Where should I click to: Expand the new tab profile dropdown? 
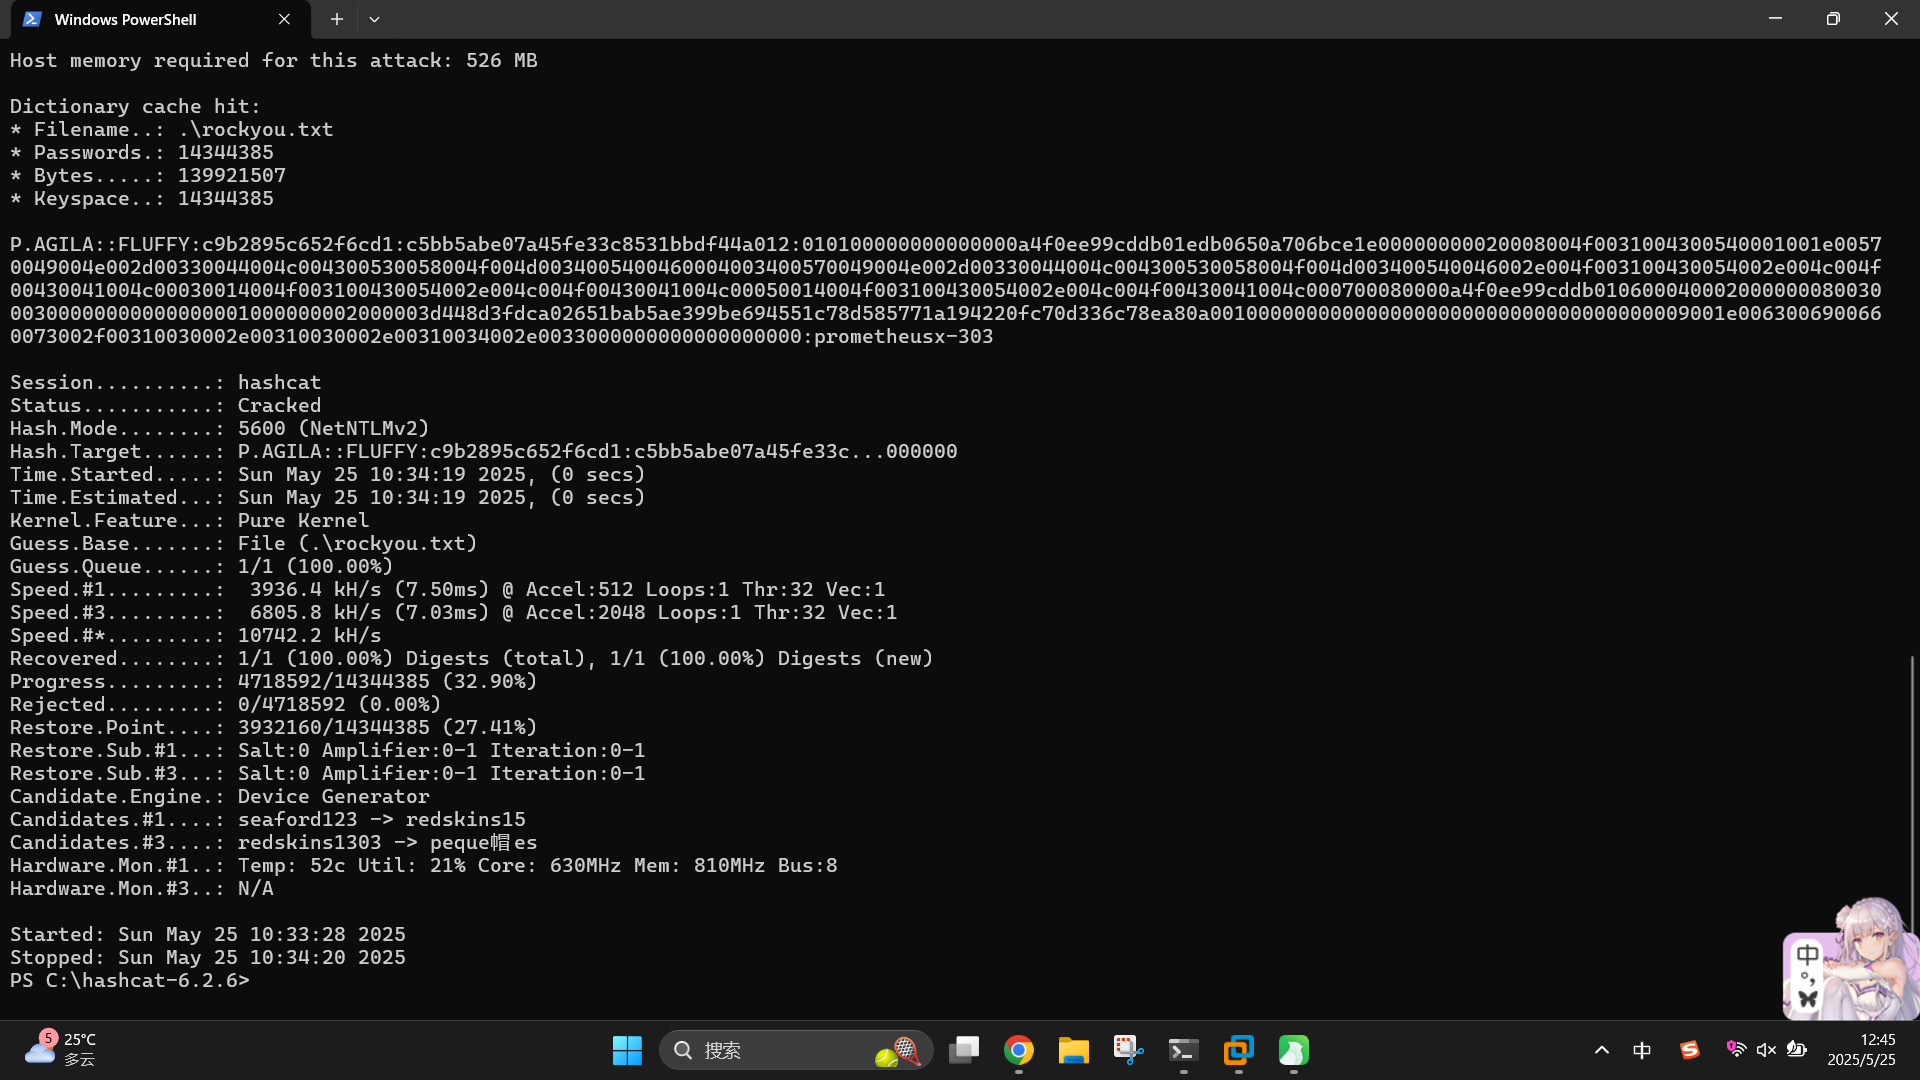coord(374,19)
